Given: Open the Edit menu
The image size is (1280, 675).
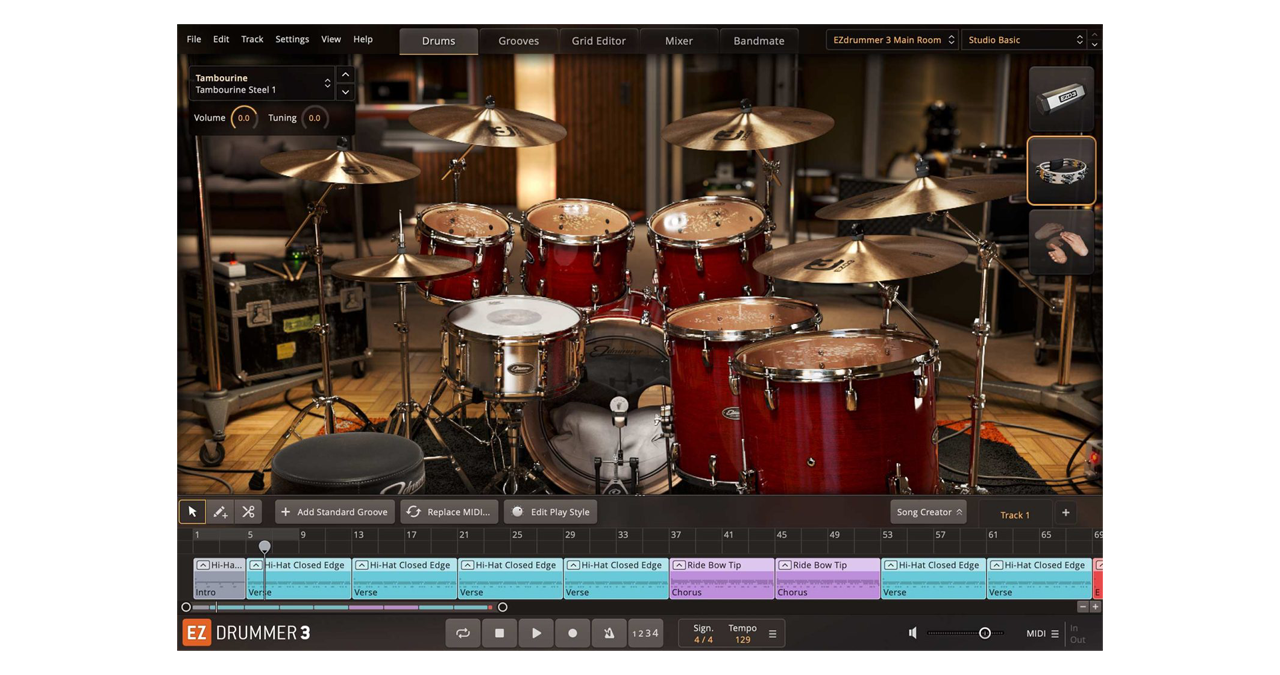Looking at the screenshot, I should click(221, 39).
